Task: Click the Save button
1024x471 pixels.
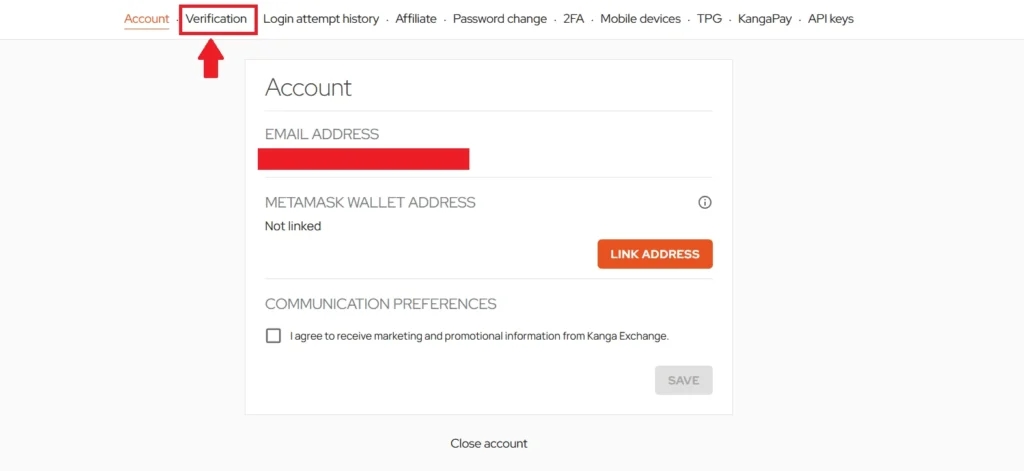Action: click(683, 380)
